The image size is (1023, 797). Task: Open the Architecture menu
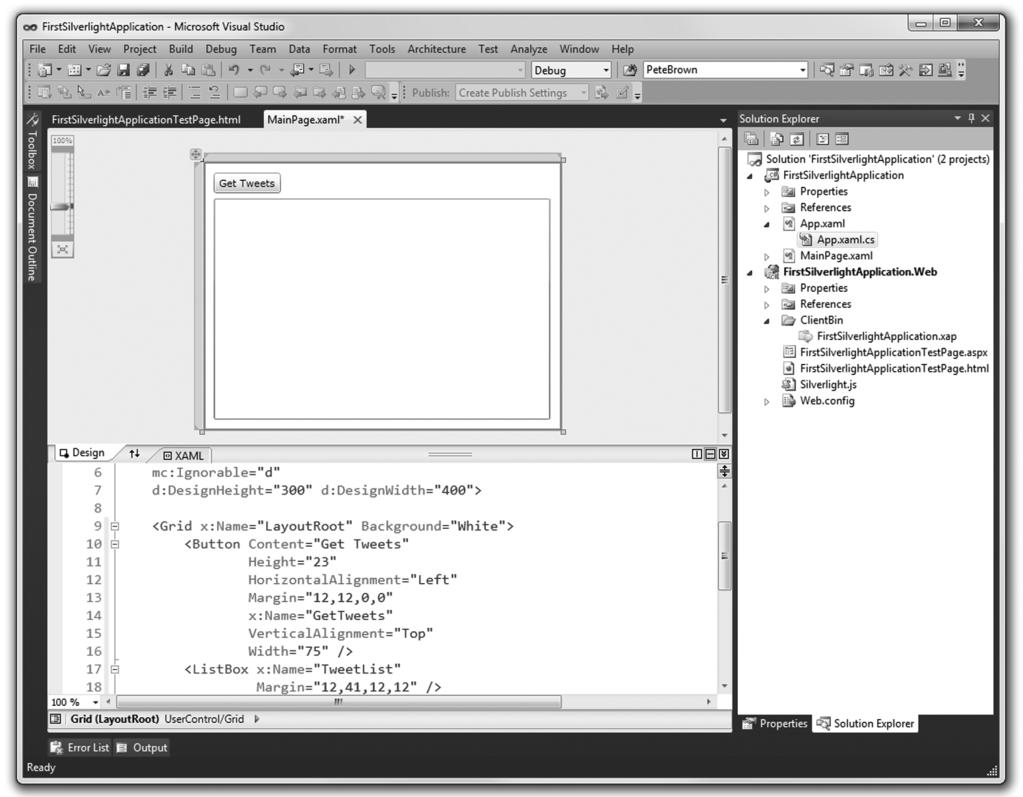[436, 49]
